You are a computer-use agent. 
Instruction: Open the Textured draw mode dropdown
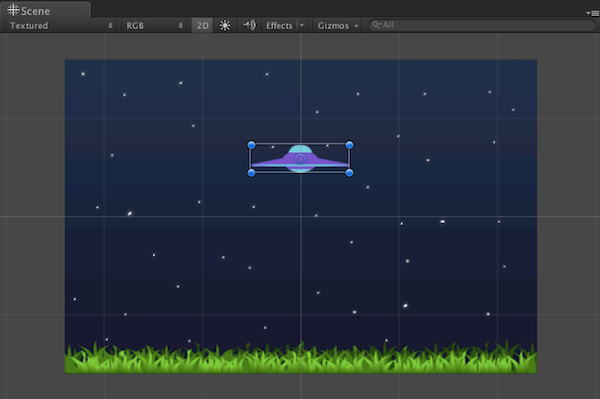(x=61, y=26)
